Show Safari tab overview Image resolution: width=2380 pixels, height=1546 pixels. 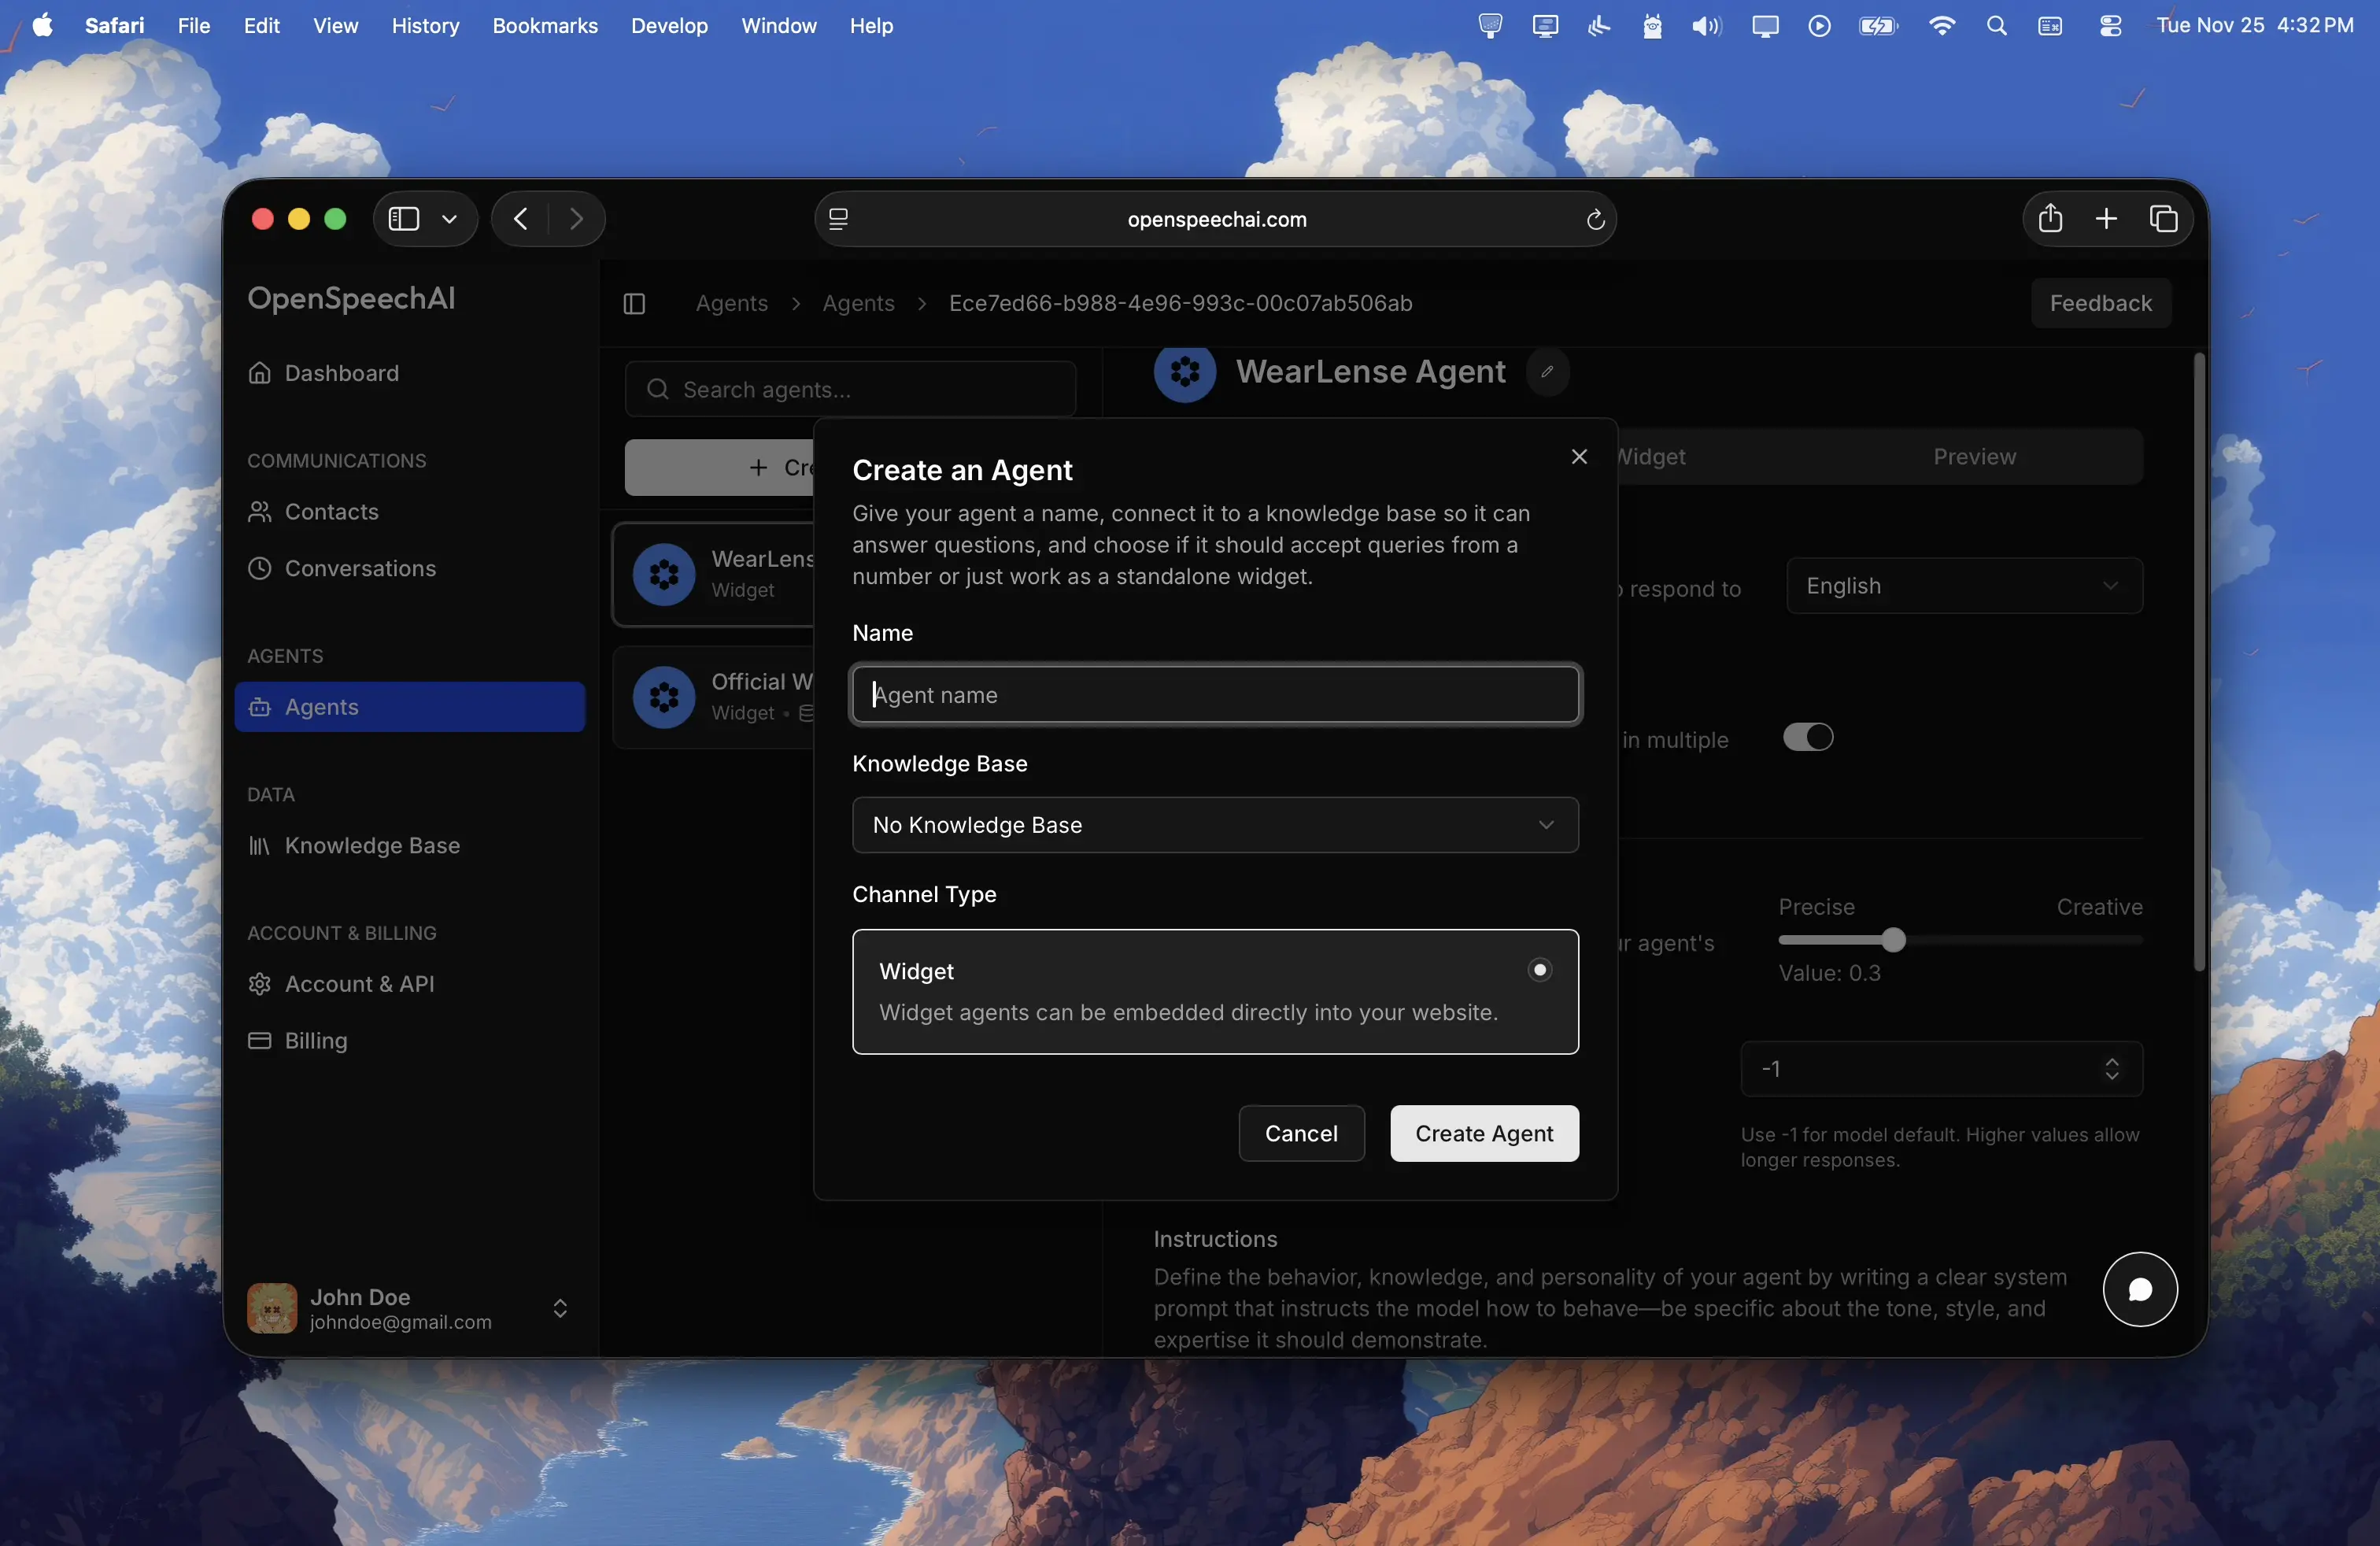pyautogui.click(x=2163, y=219)
